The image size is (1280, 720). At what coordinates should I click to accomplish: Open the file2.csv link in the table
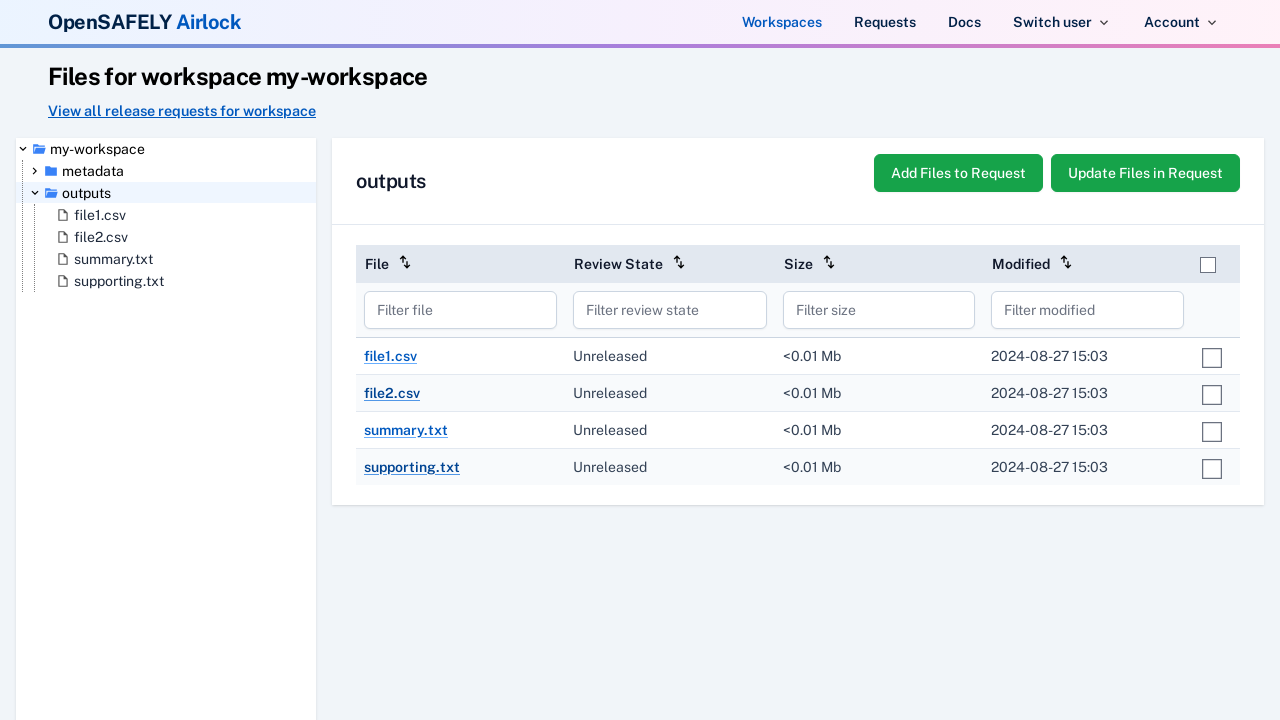coord(392,393)
